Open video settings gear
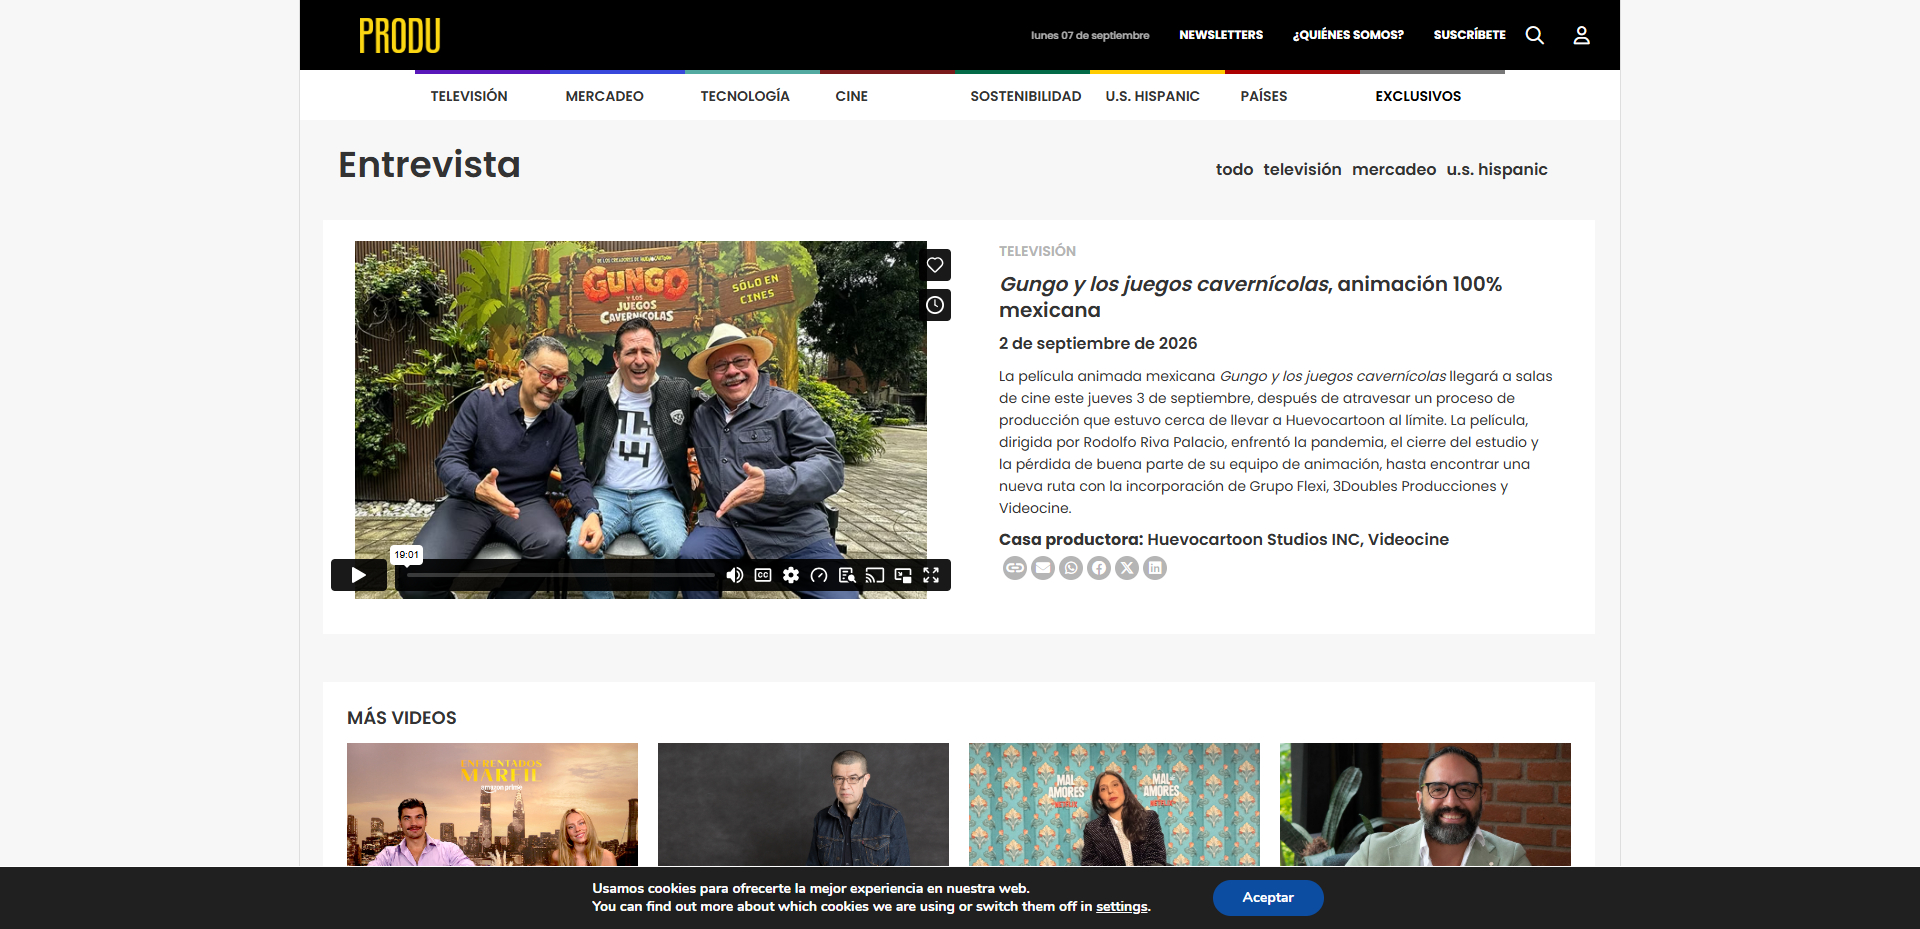The width and height of the screenshot is (1920, 929). [791, 575]
